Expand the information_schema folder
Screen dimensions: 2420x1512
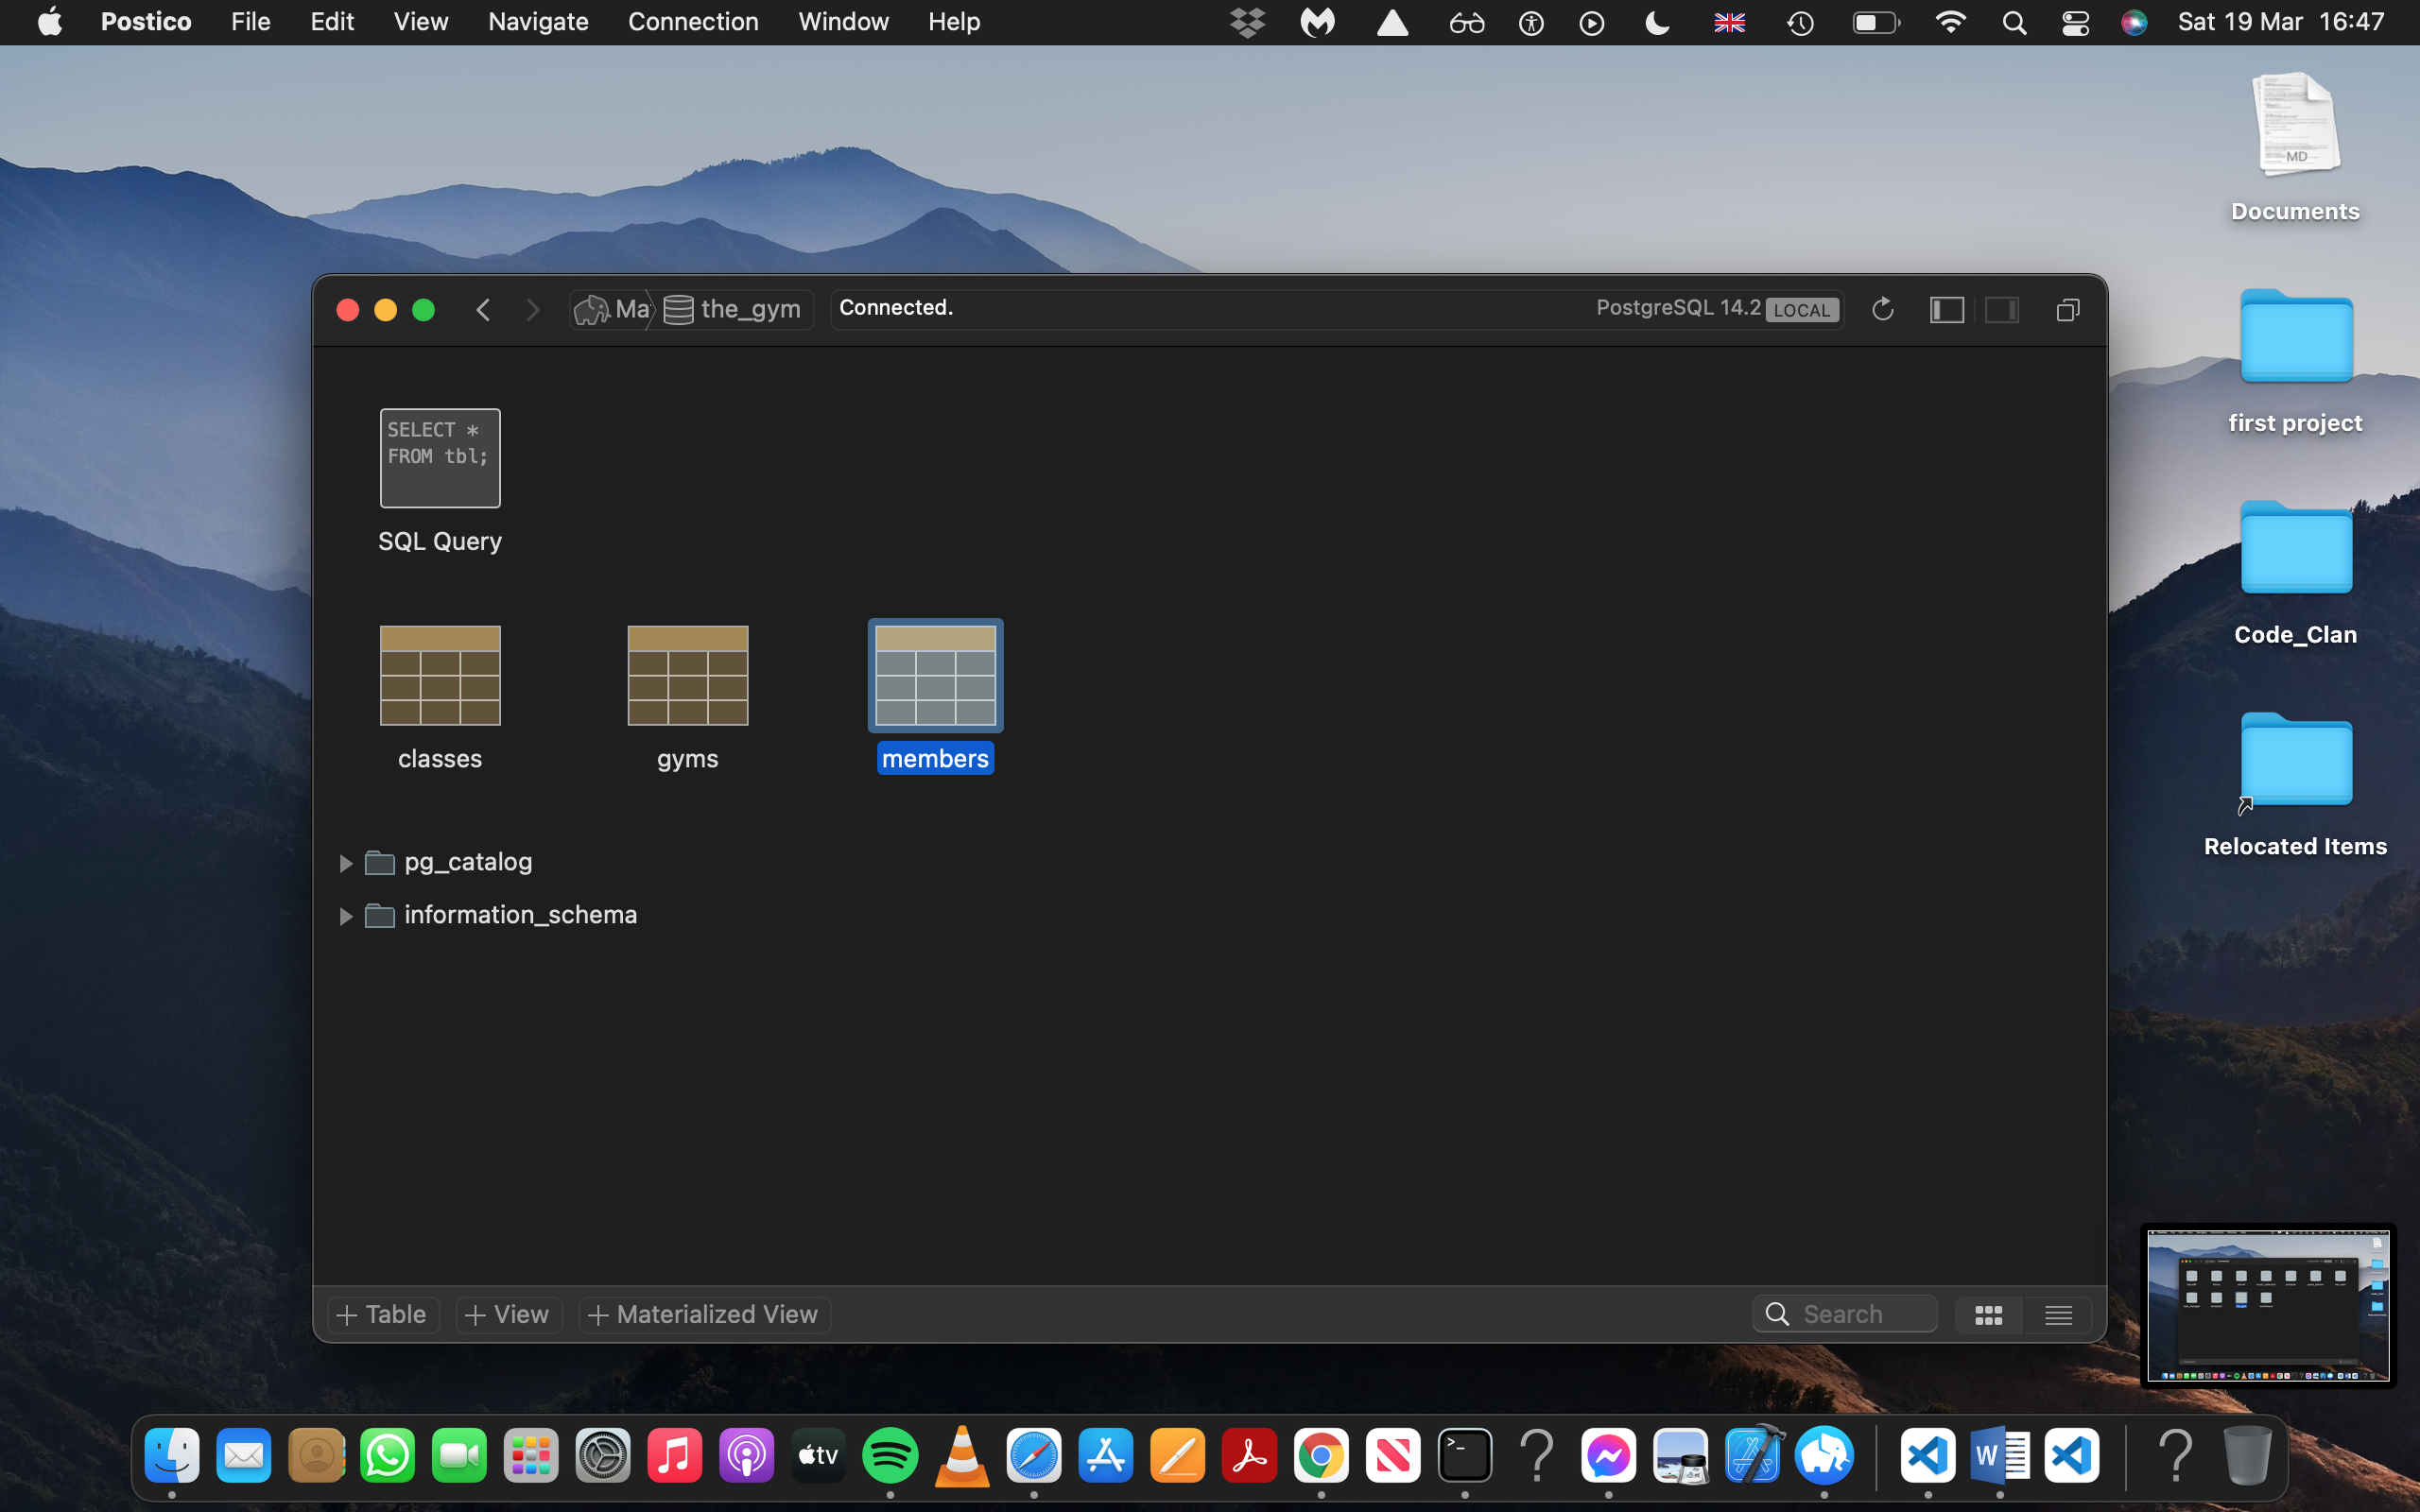pyautogui.click(x=345, y=915)
